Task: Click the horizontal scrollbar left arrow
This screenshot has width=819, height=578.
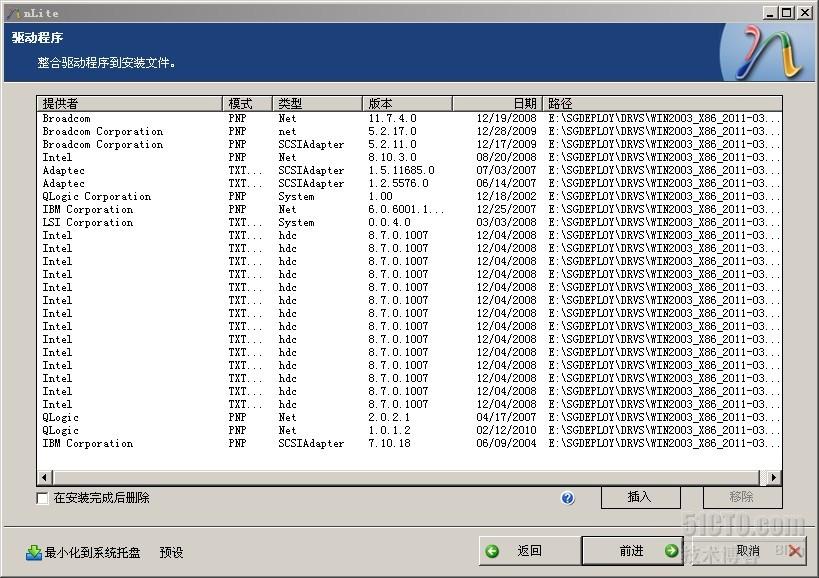Action: (x=44, y=477)
